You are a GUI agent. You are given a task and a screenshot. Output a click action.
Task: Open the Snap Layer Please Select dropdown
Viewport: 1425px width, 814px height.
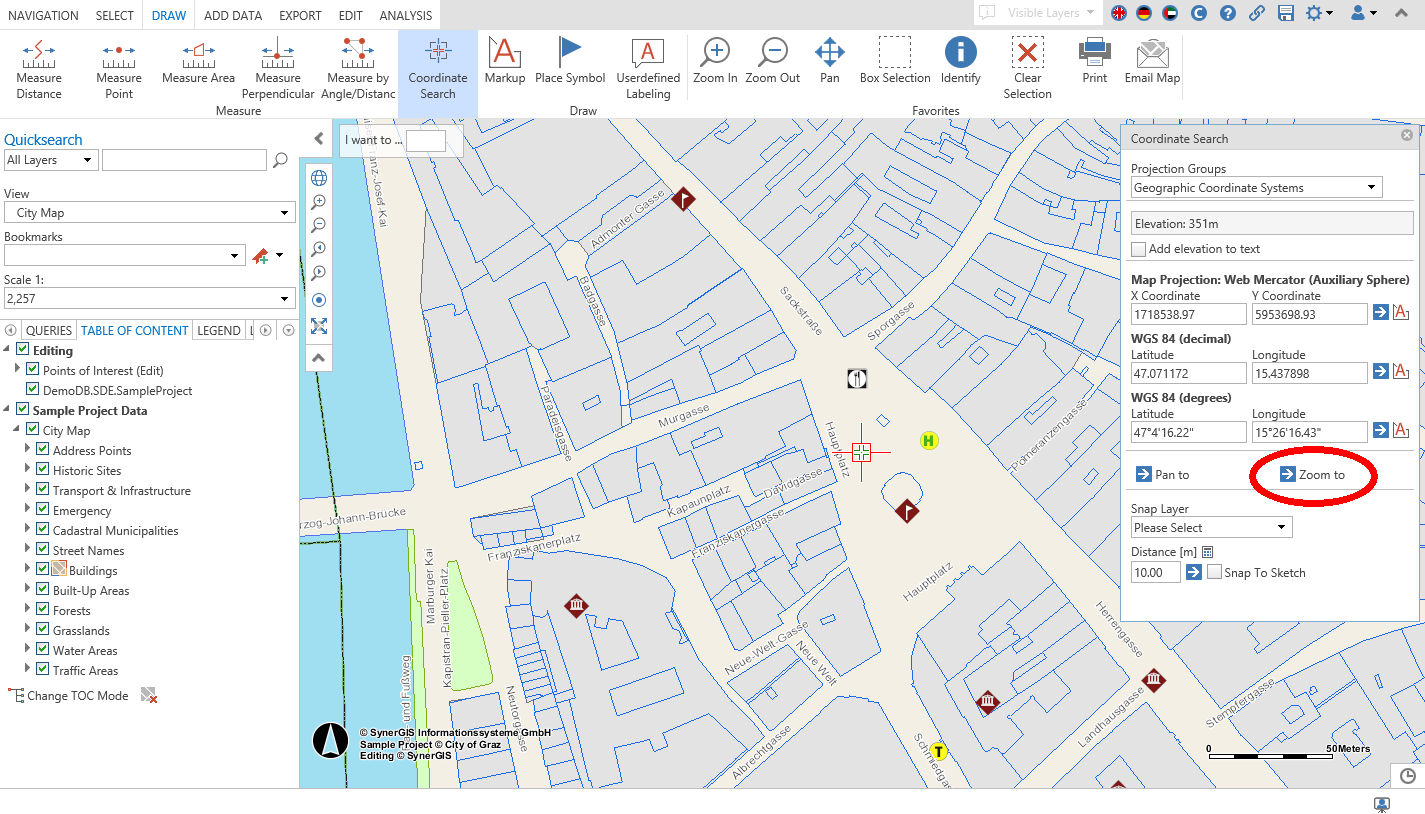1210,527
